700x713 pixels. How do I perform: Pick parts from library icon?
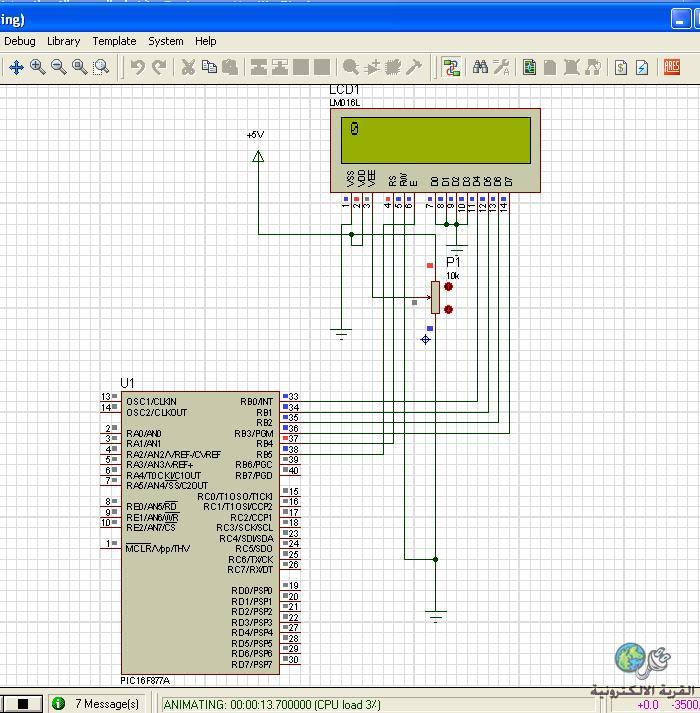coord(351,67)
